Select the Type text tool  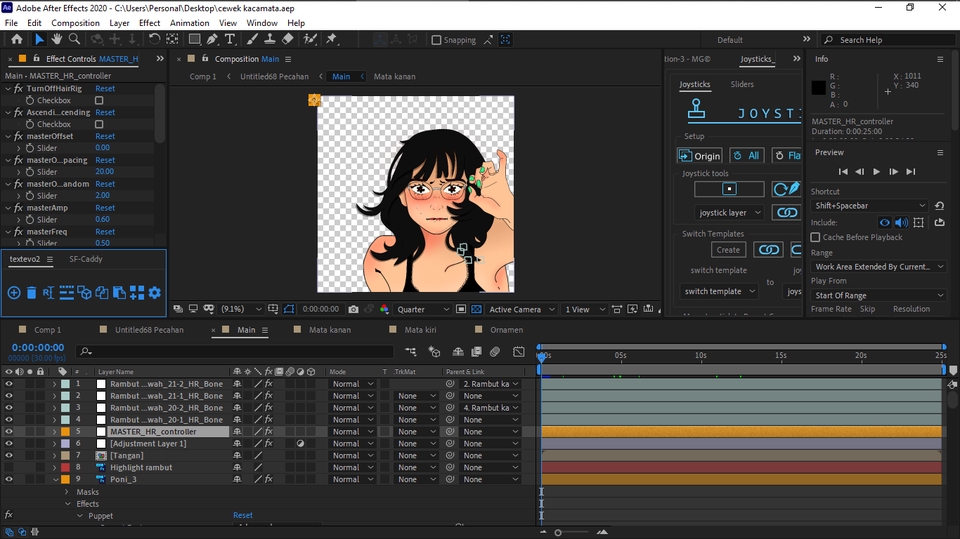230,39
